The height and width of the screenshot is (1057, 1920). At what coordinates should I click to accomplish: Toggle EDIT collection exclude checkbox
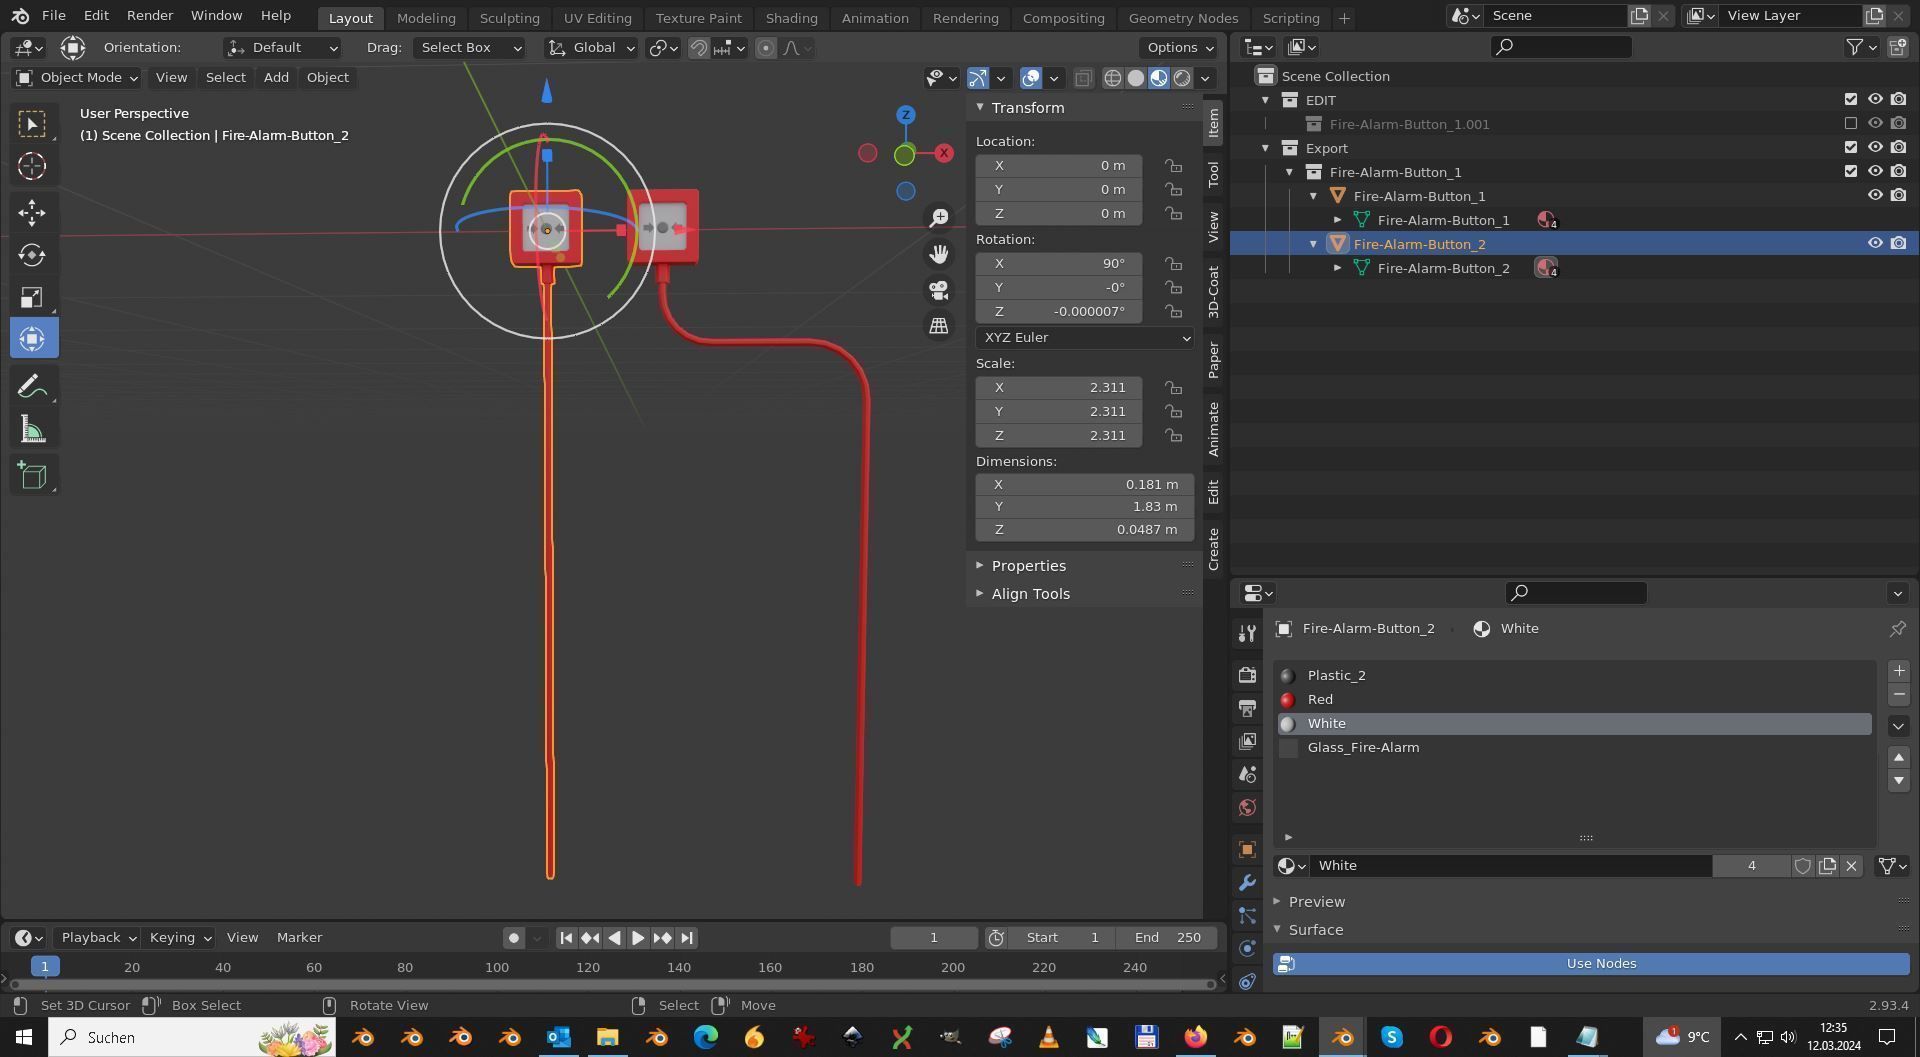(1851, 100)
